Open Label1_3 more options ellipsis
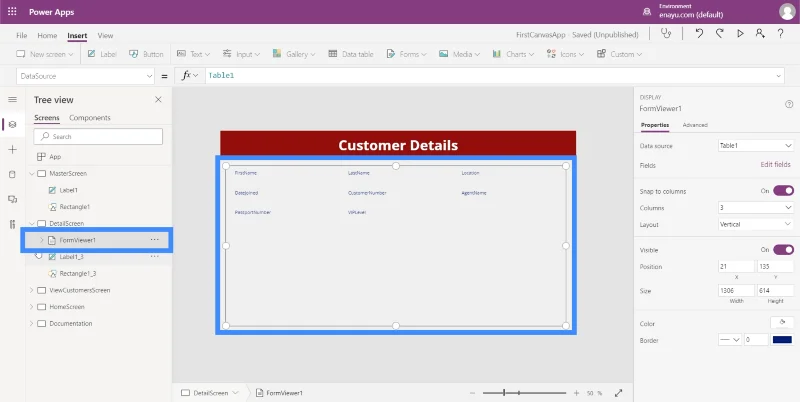Viewport: 800px width, 402px height. 155,257
